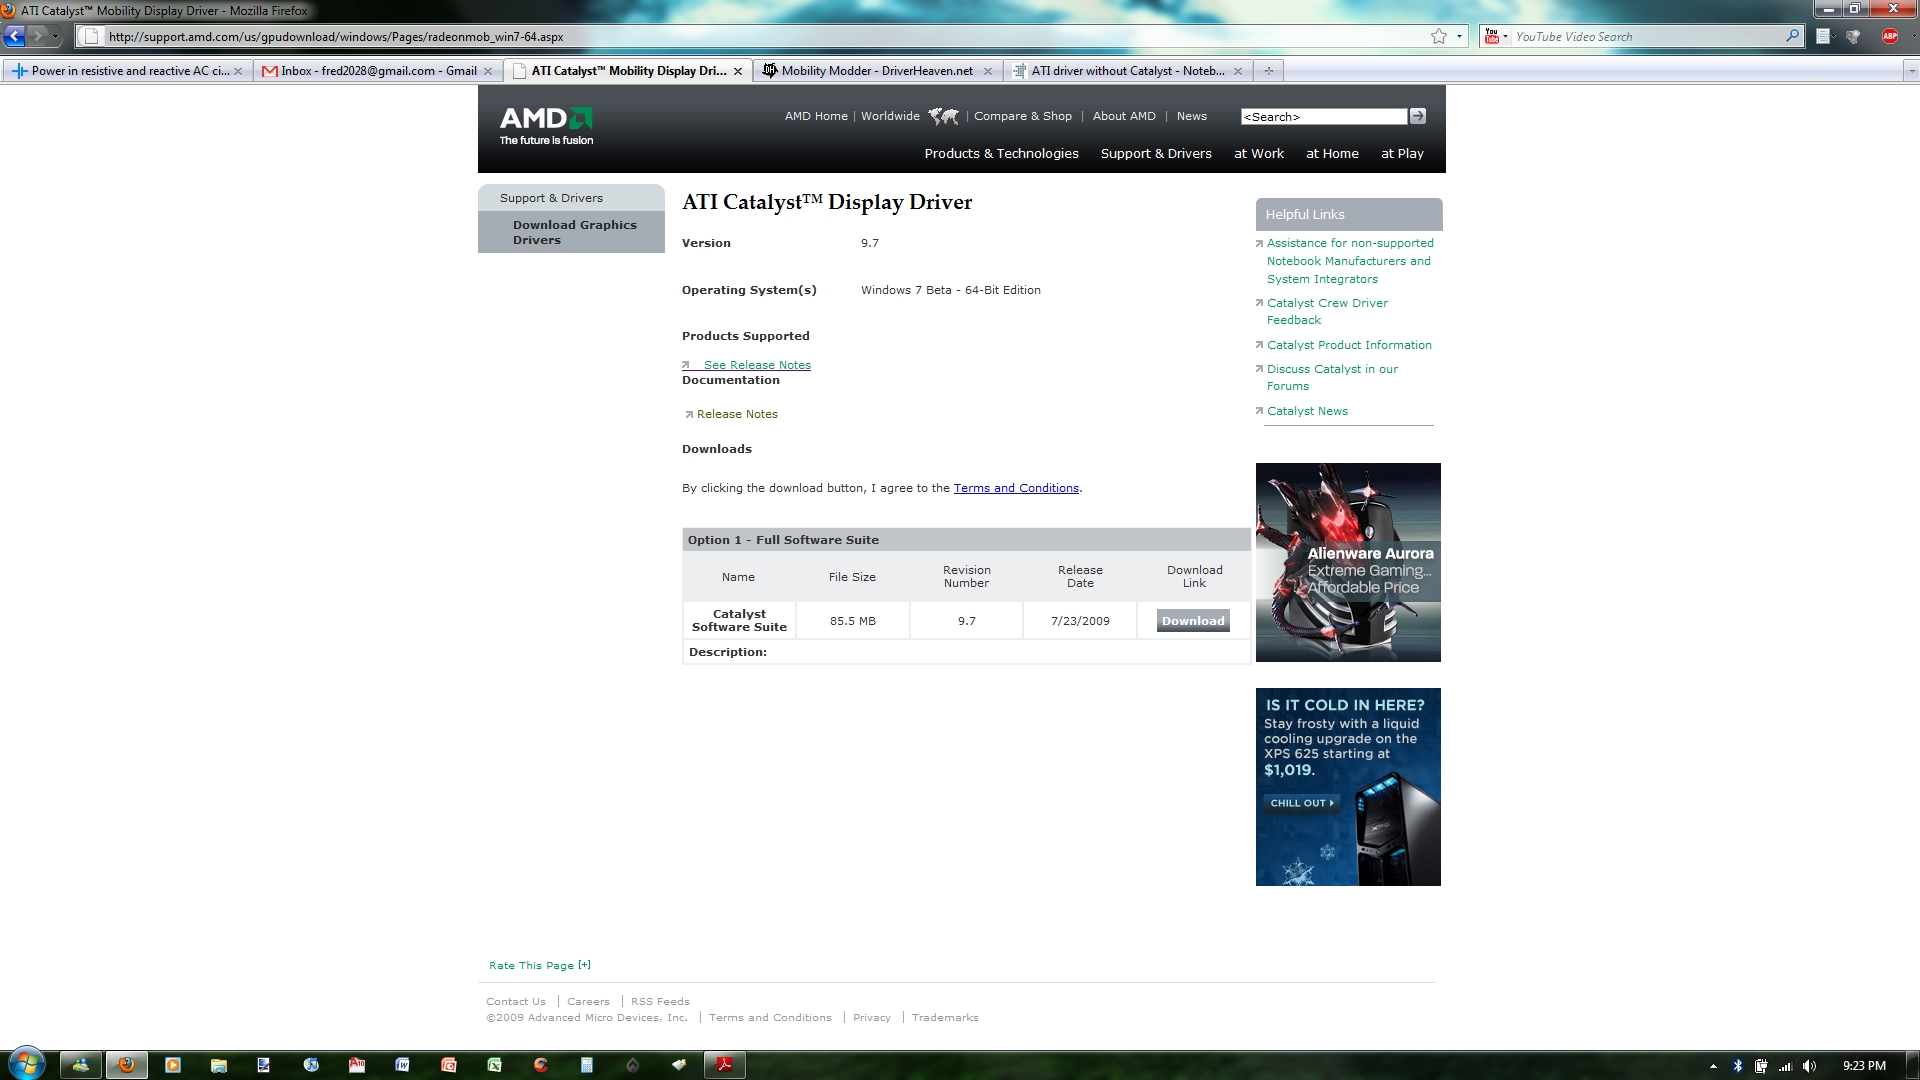Open the Contact Us footer link
1920x1080 pixels.
[x=516, y=1001]
